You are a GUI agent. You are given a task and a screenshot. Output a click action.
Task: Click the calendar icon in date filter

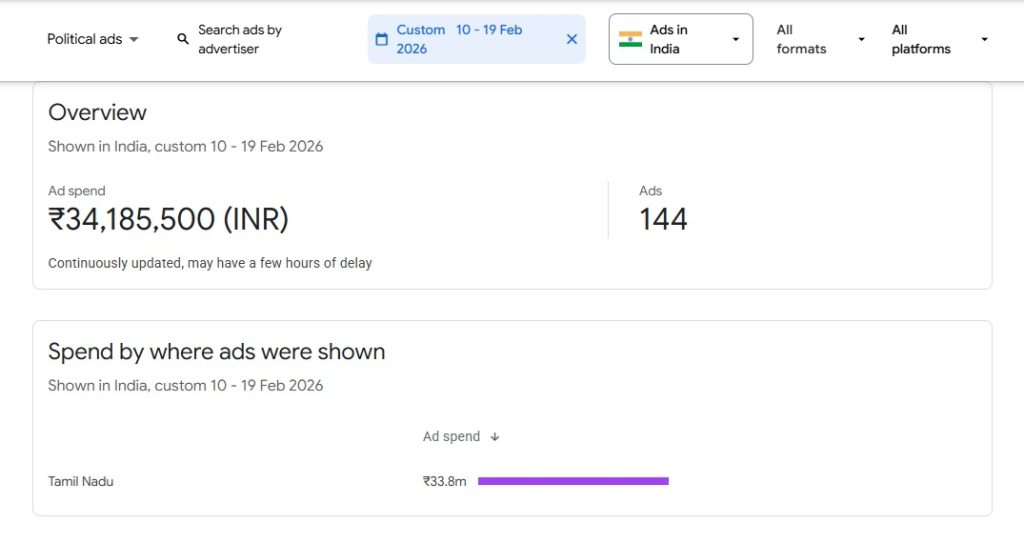point(381,39)
